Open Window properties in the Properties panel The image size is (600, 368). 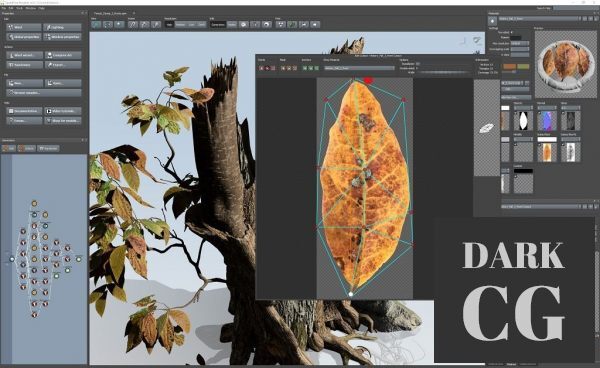coord(63,37)
